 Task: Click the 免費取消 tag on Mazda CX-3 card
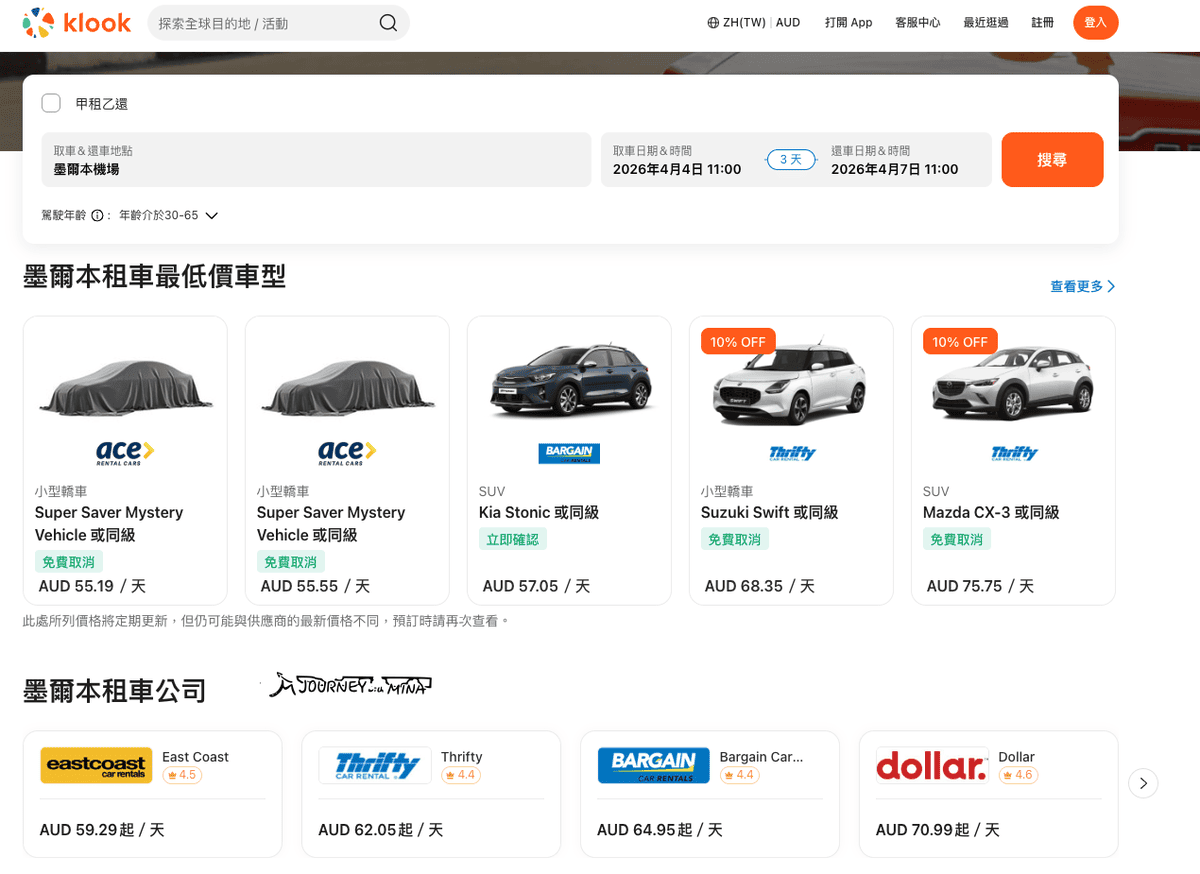(957, 539)
